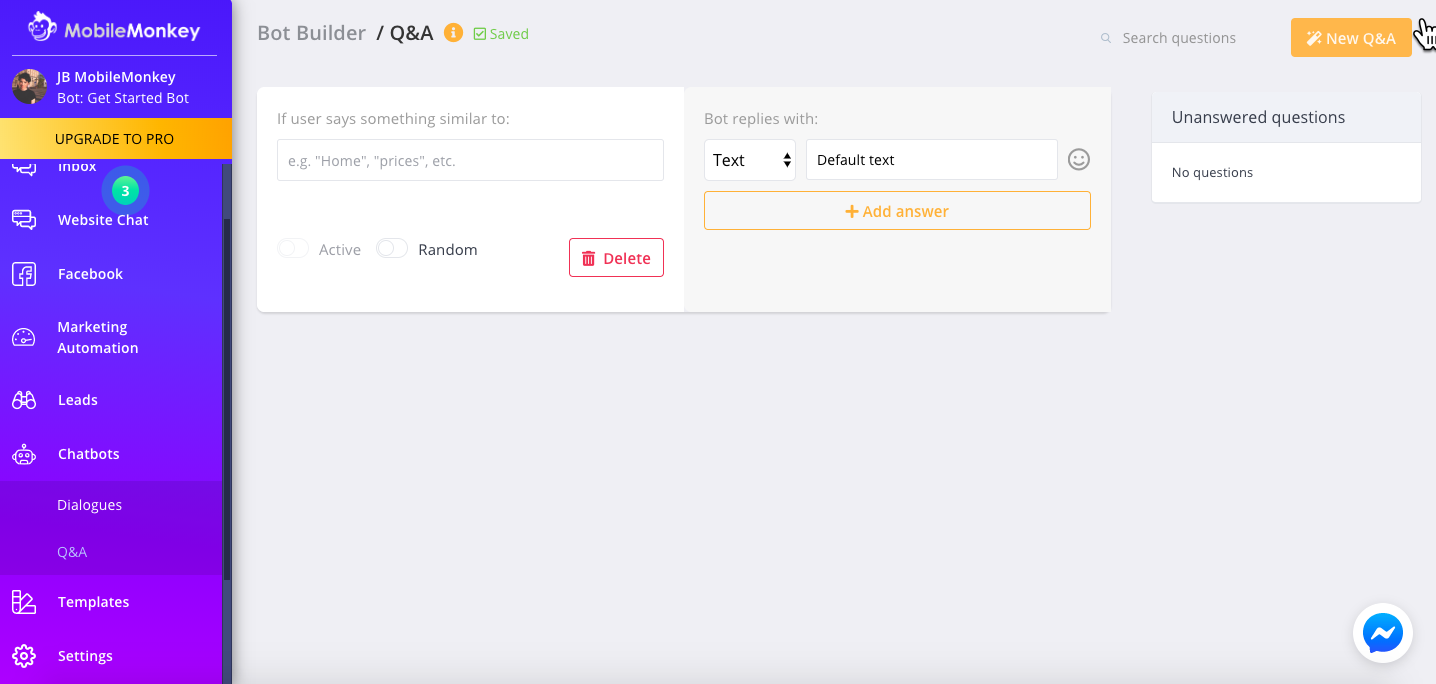Switch to the Q&A section

72,551
